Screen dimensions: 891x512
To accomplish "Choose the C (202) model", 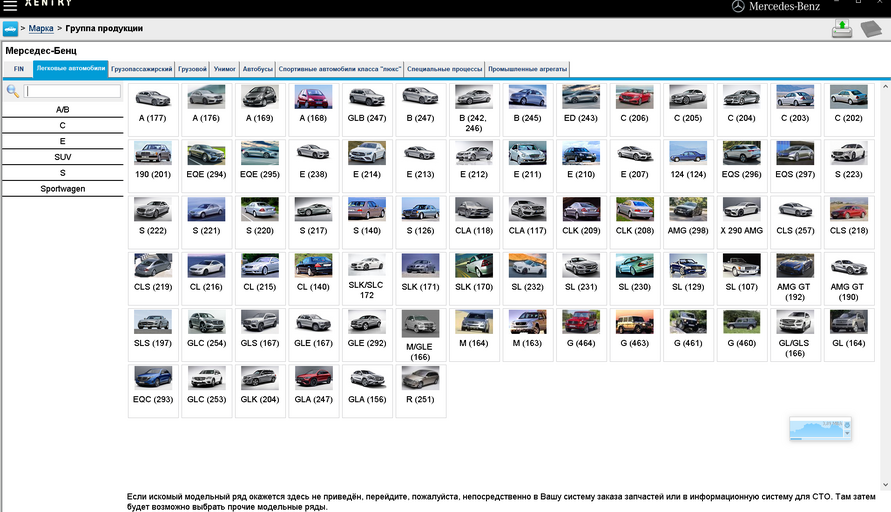I will [x=848, y=110].
